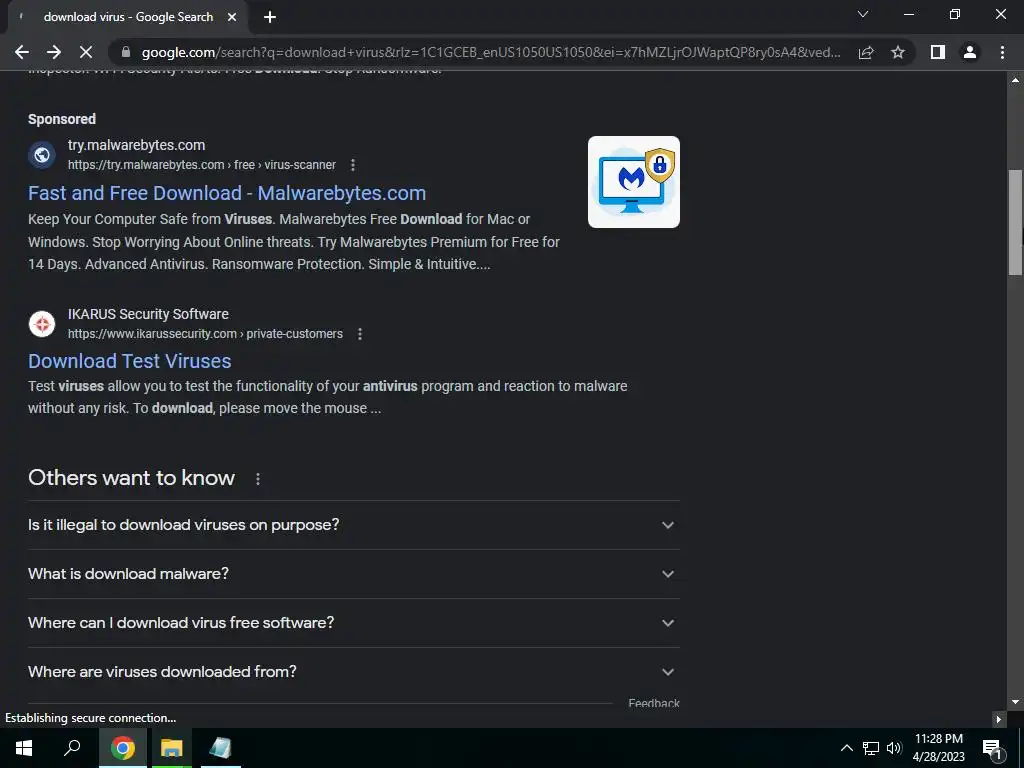Screen dimensions: 1024x768
Task: Expand Where can I download virus free software
Action: [353, 623]
